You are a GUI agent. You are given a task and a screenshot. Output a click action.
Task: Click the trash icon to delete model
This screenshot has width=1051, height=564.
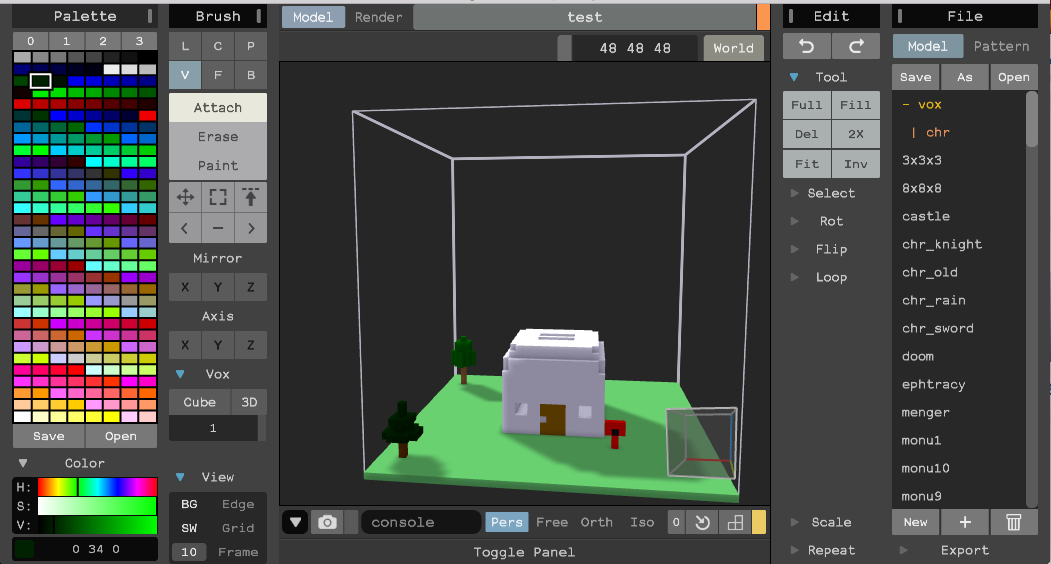1013,522
